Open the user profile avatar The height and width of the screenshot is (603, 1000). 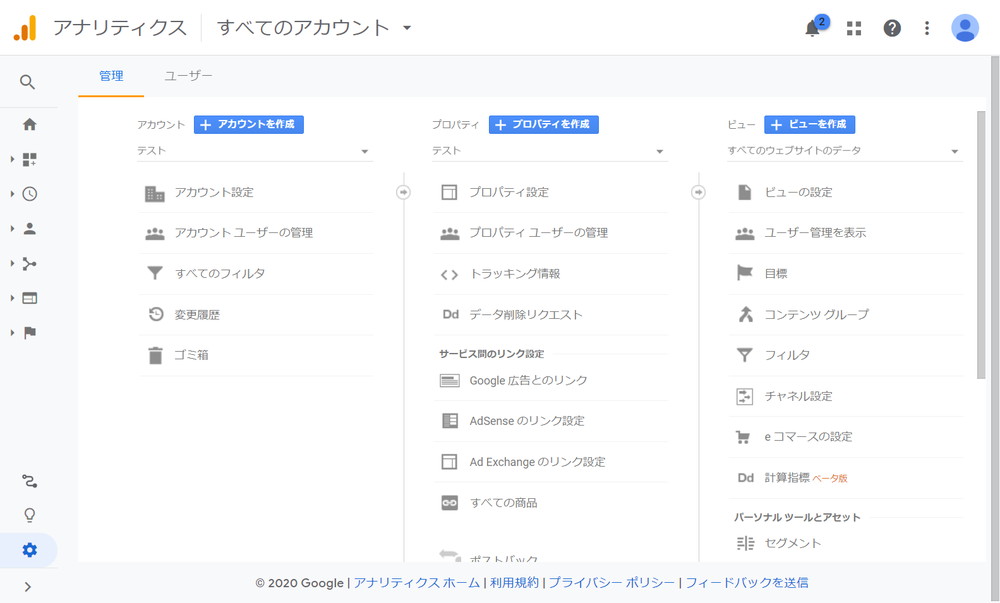[965, 28]
